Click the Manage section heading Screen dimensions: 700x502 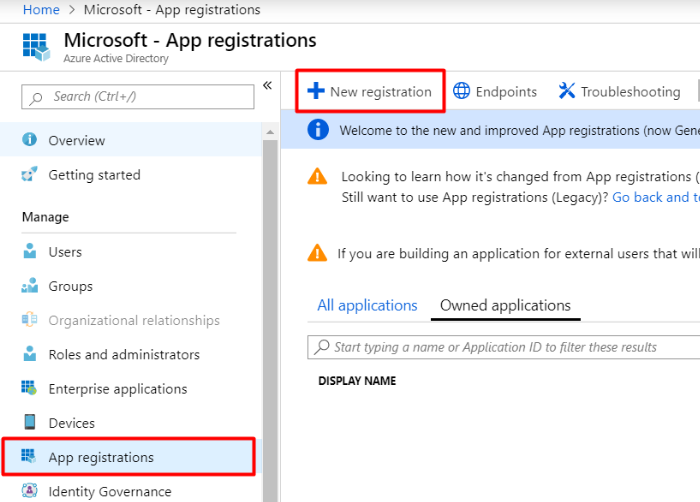[x=46, y=217]
